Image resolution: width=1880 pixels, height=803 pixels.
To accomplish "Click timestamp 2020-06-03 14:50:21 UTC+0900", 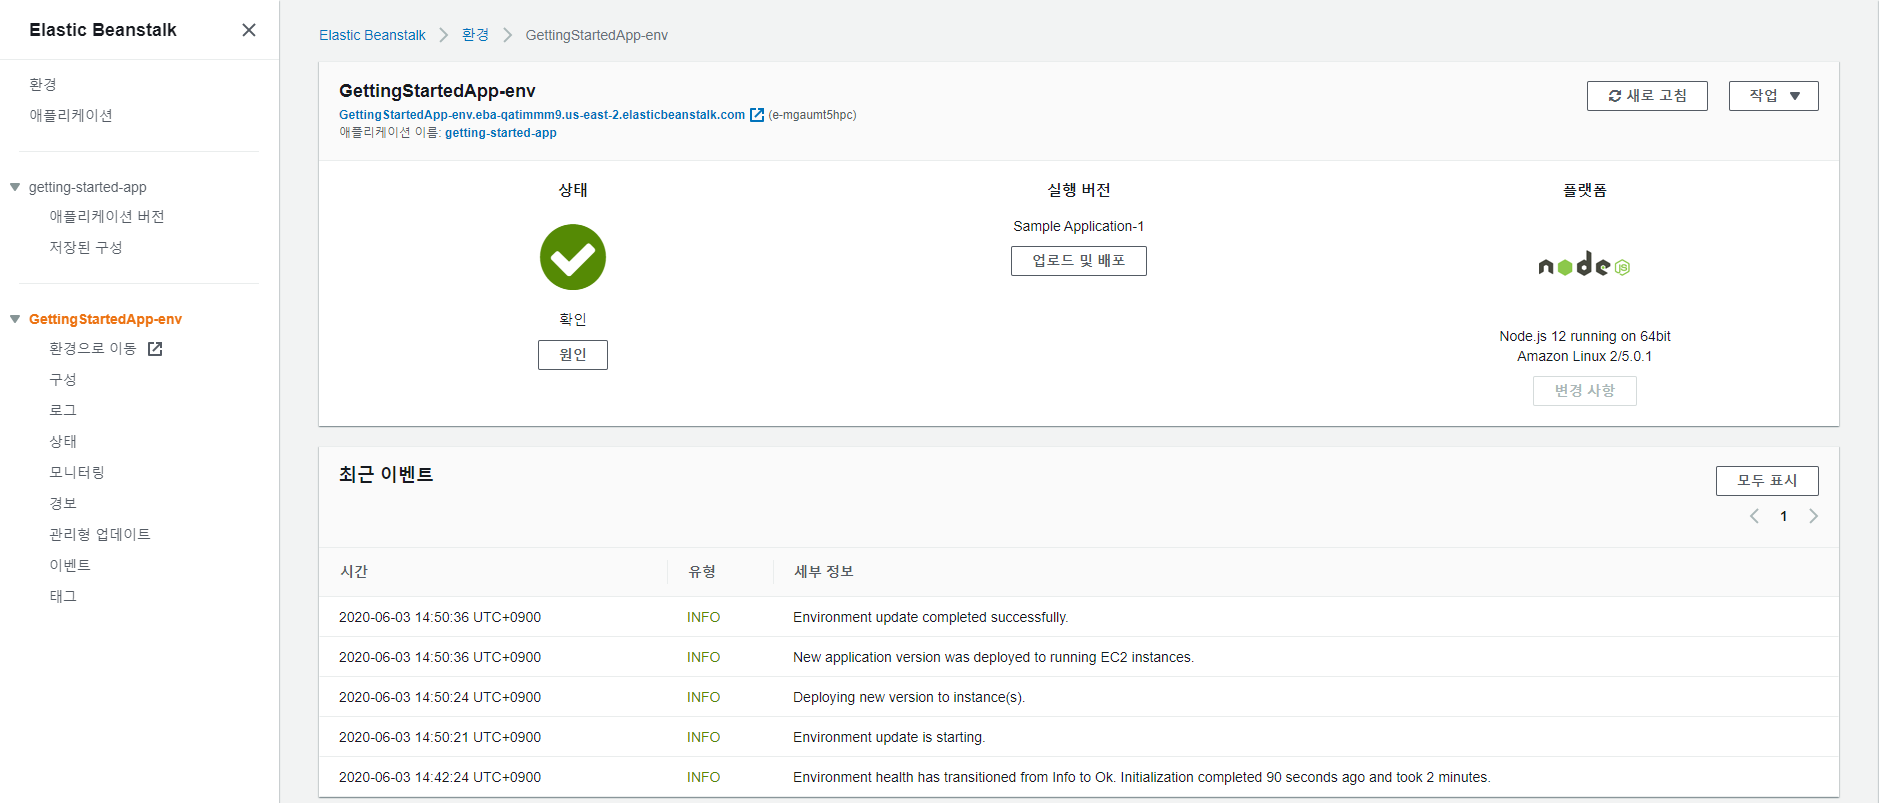I will click(x=440, y=737).
